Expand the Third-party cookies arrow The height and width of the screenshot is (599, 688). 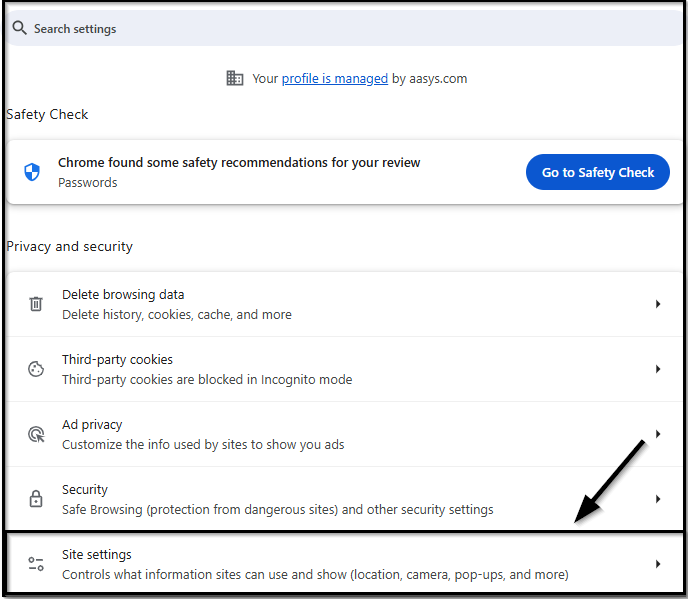[658, 369]
